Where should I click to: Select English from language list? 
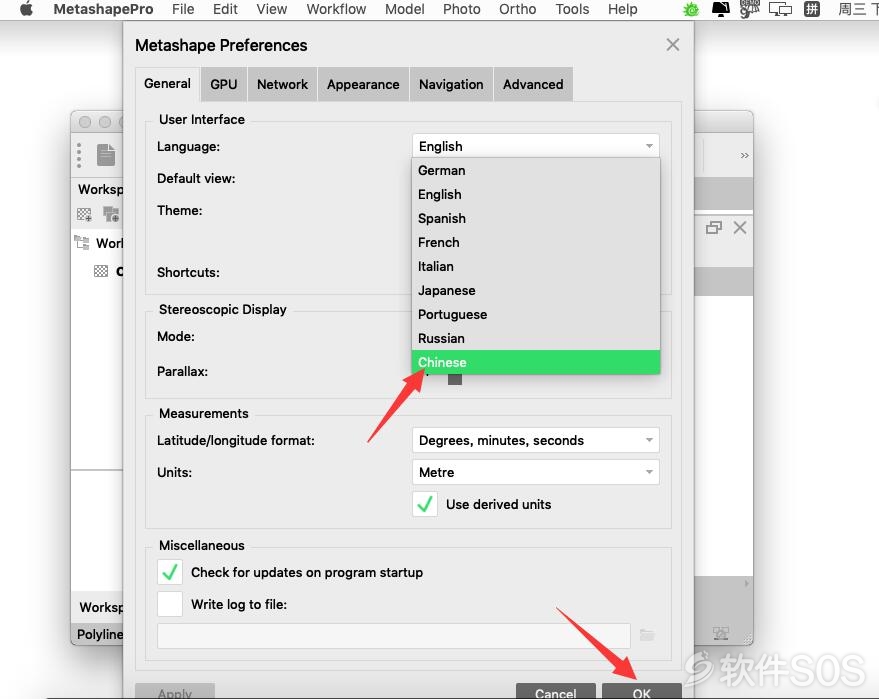pyautogui.click(x=535, y=195)
